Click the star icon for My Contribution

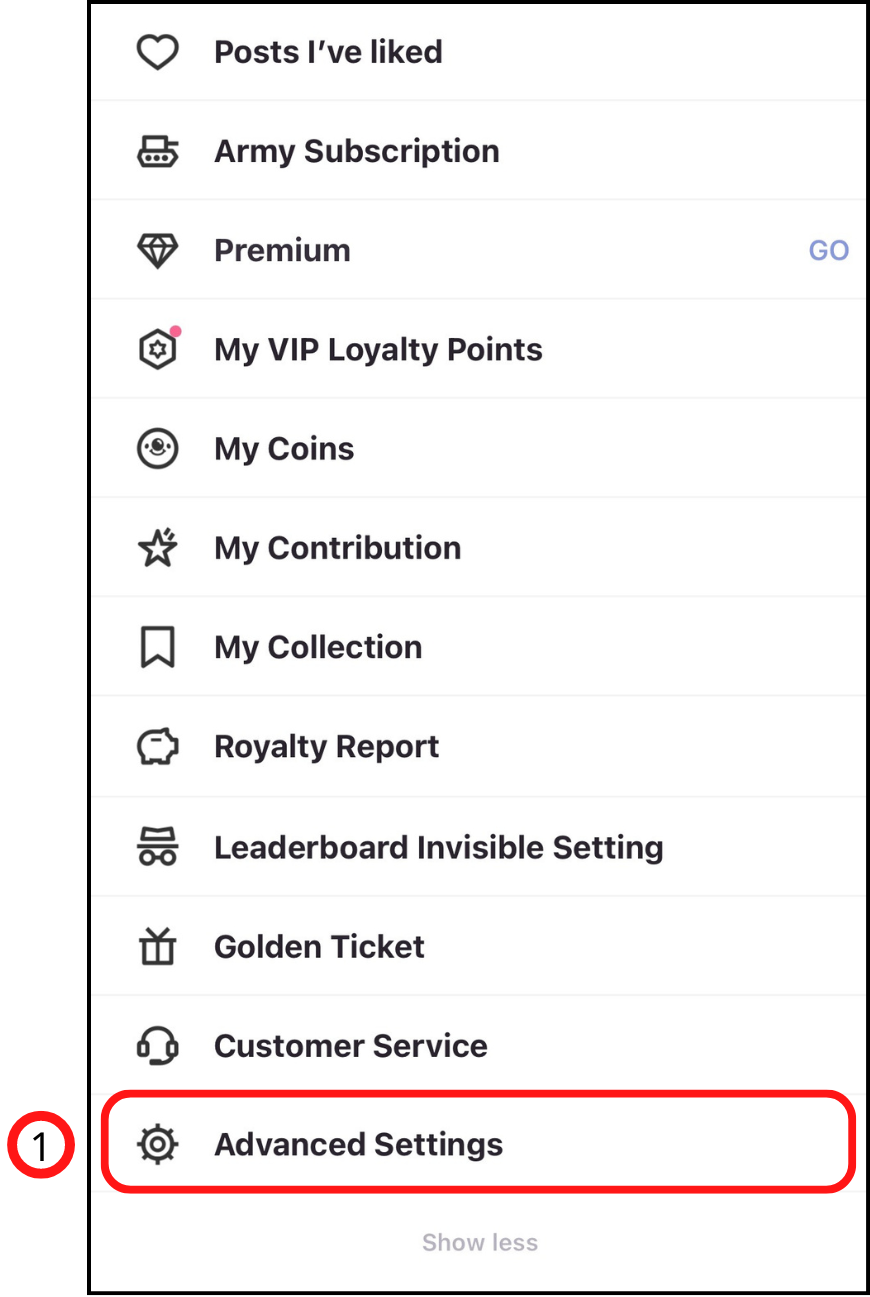tap(157, 548)
